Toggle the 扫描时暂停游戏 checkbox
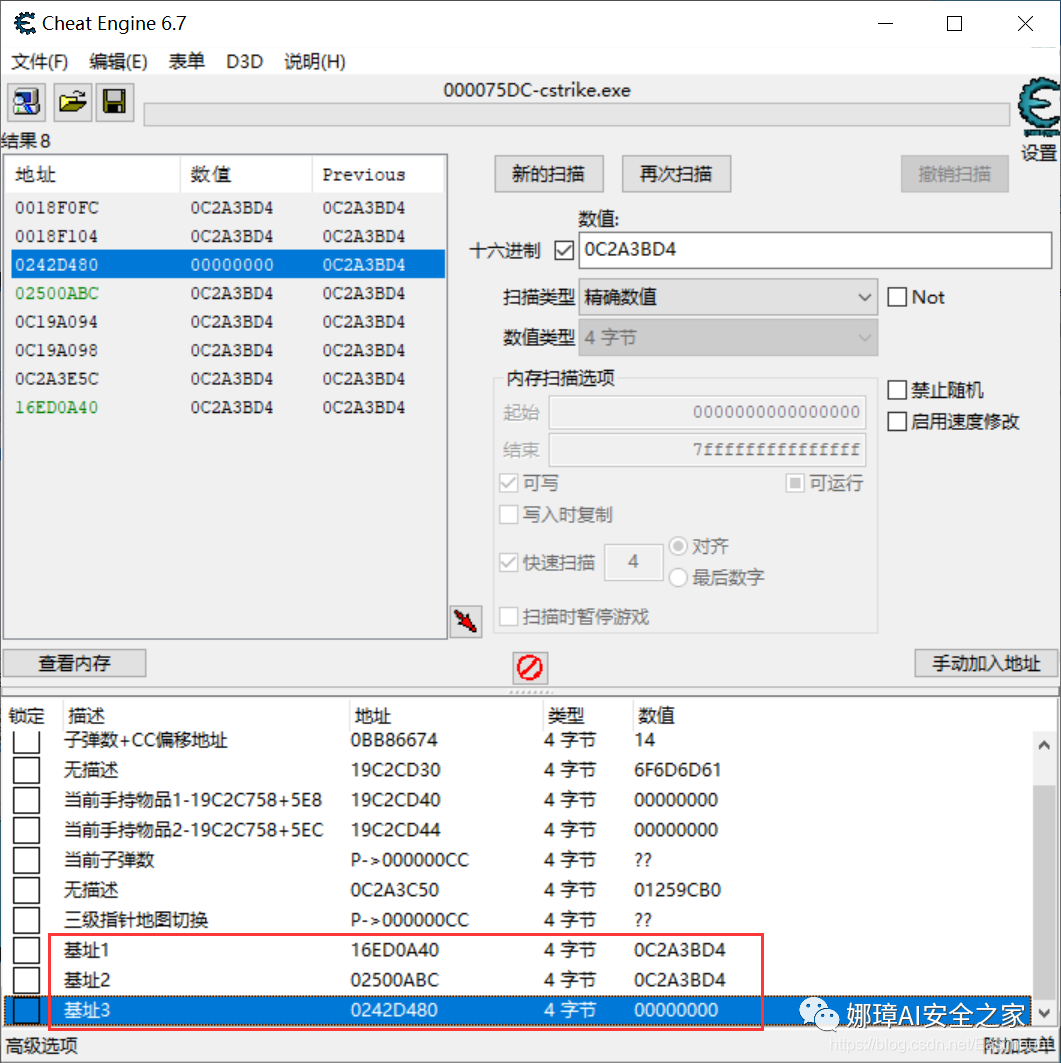The image size is (1061, 1063). point(508,616)
